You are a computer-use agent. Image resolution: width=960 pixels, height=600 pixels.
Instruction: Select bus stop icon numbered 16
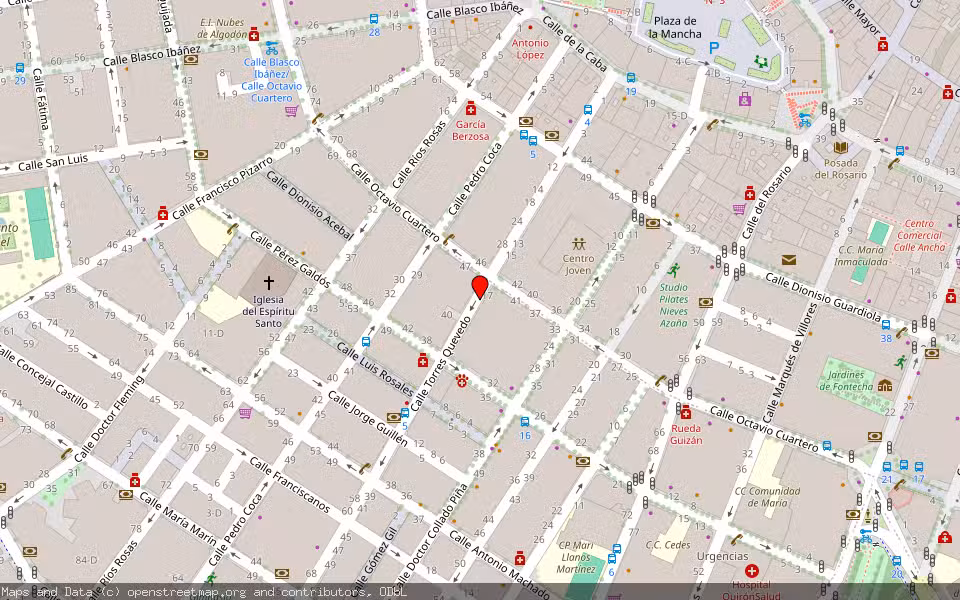(x=525, y=422)
